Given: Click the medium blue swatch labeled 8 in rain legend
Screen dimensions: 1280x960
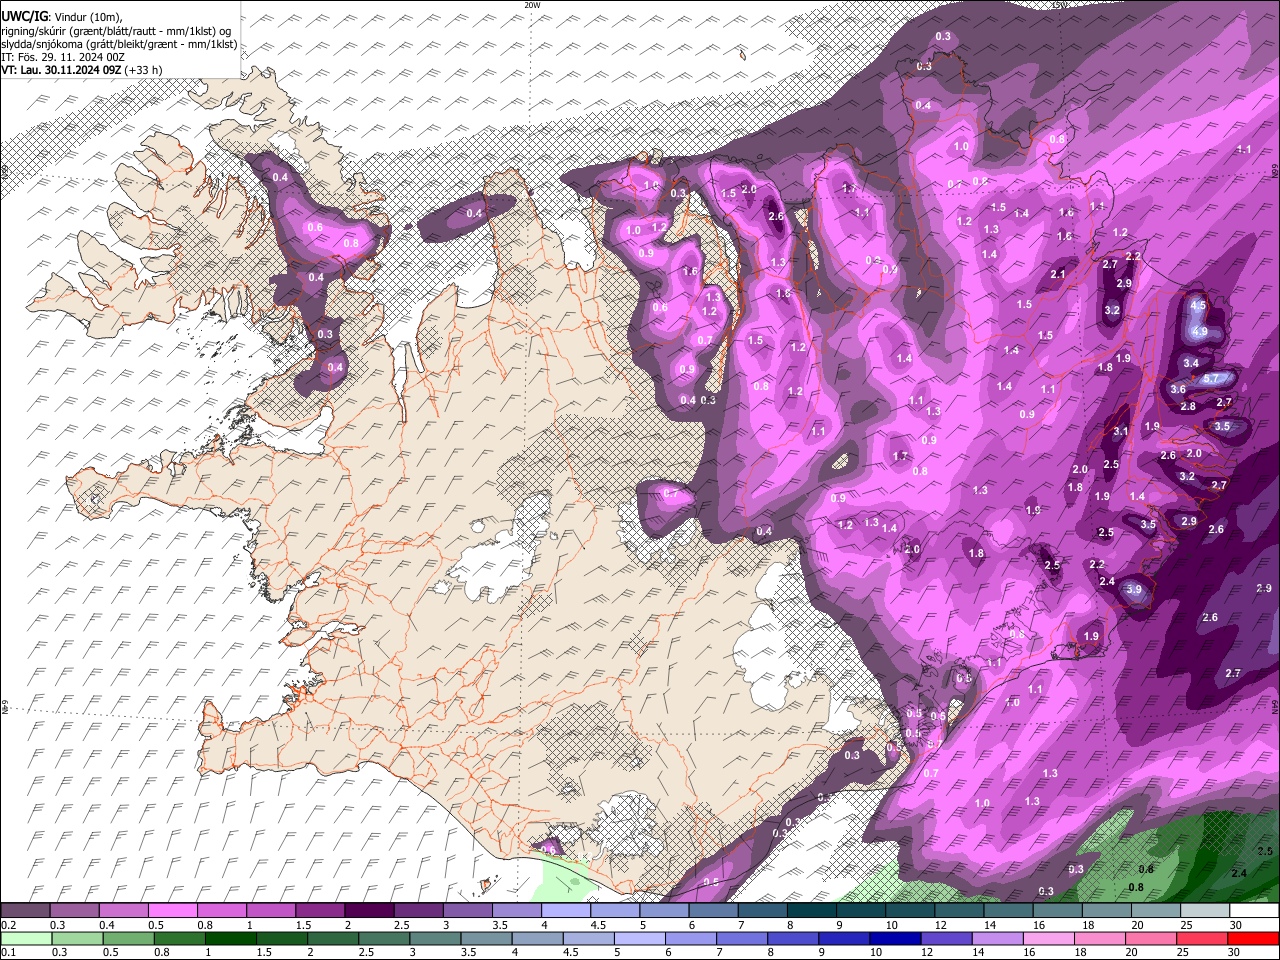Looking at the screenshot, I should coord(792,938).
